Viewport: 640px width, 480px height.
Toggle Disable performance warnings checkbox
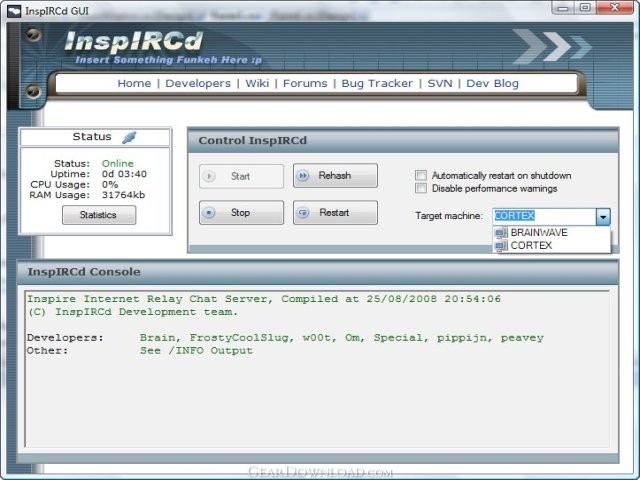click(421, 188)
